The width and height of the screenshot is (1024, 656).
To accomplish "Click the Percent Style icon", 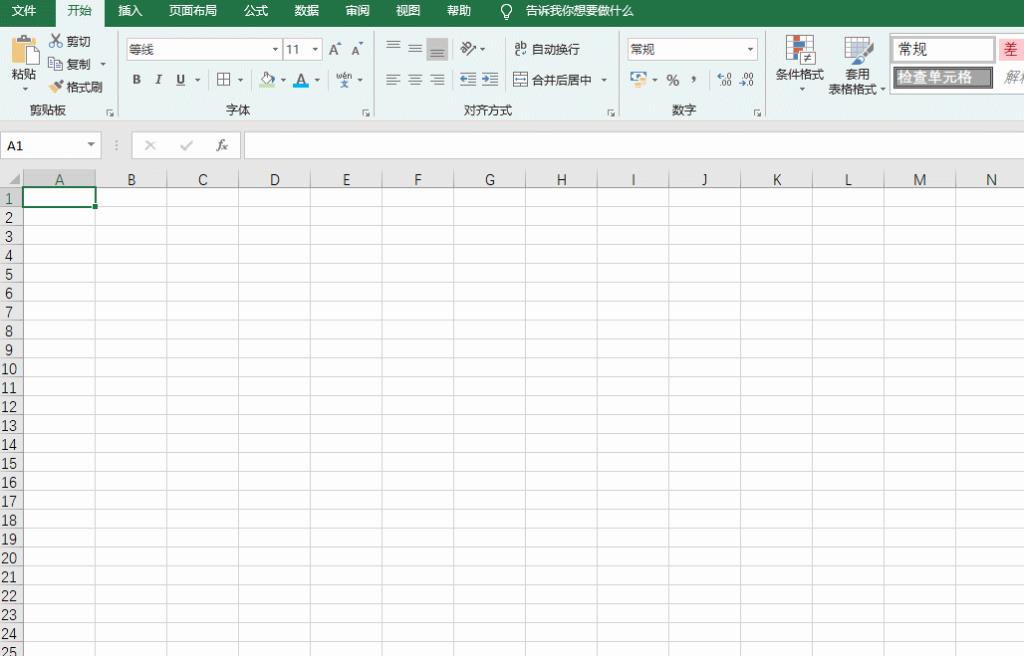I will point(672,80).
